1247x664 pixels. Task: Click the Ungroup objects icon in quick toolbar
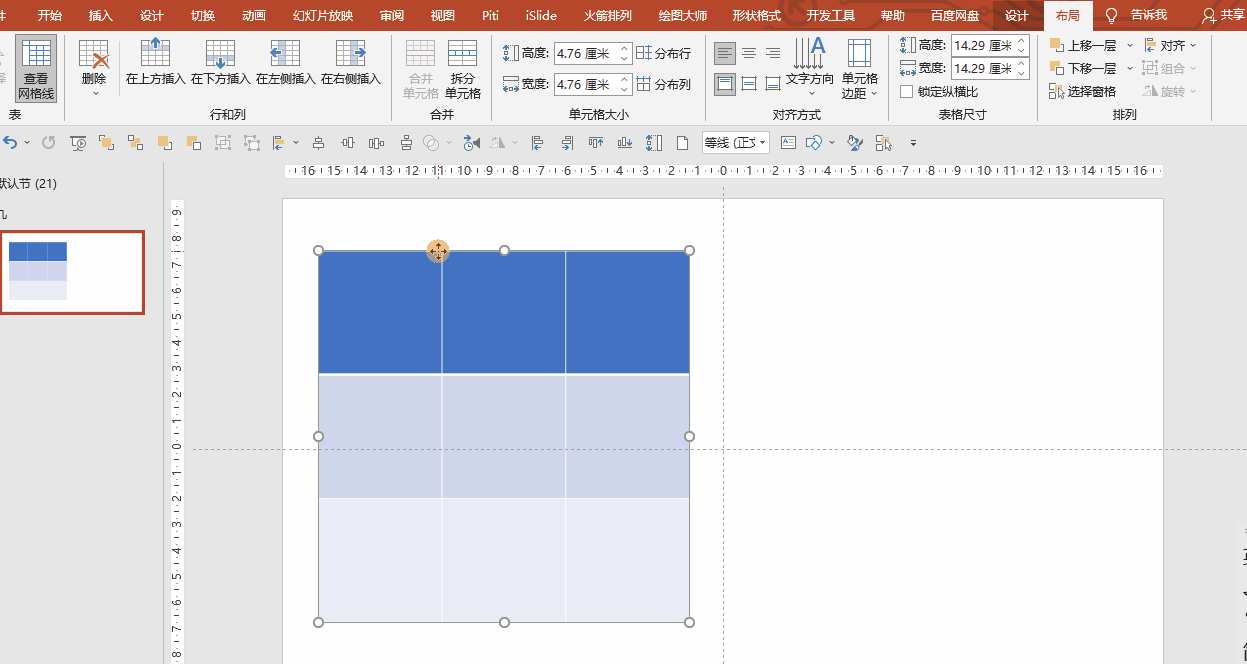[252, 143]
